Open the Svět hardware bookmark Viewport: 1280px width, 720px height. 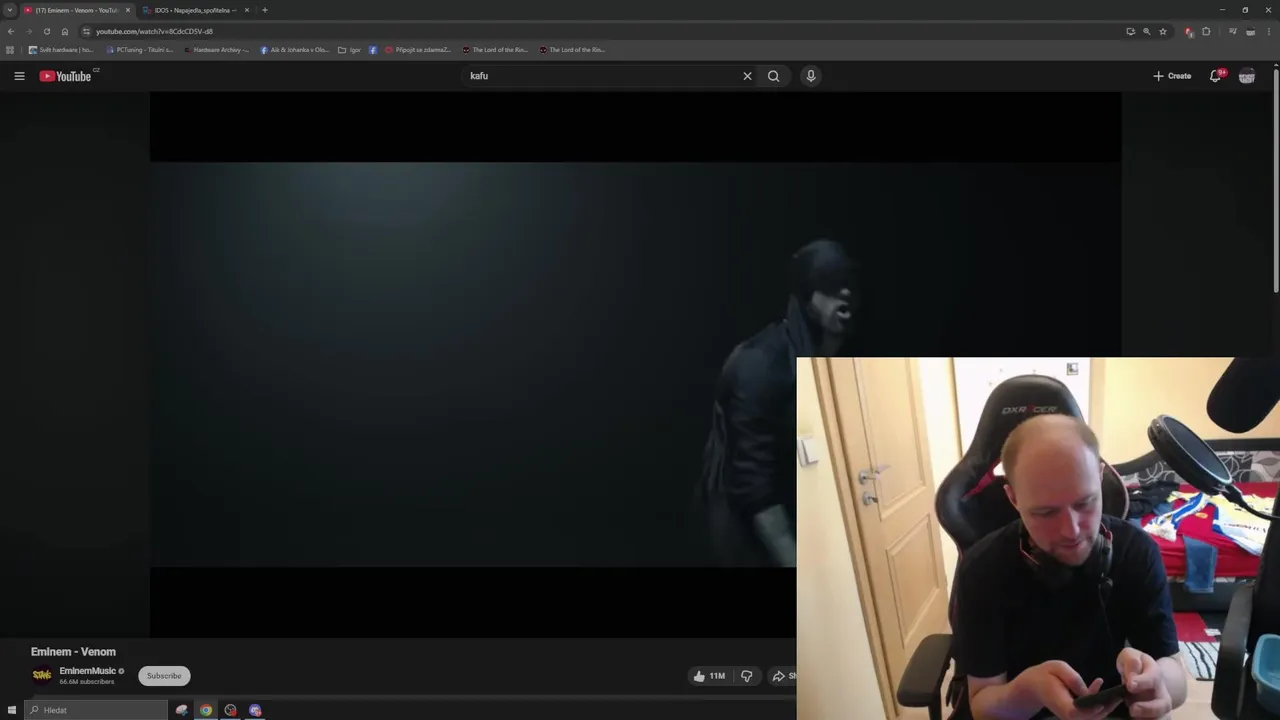60,50
